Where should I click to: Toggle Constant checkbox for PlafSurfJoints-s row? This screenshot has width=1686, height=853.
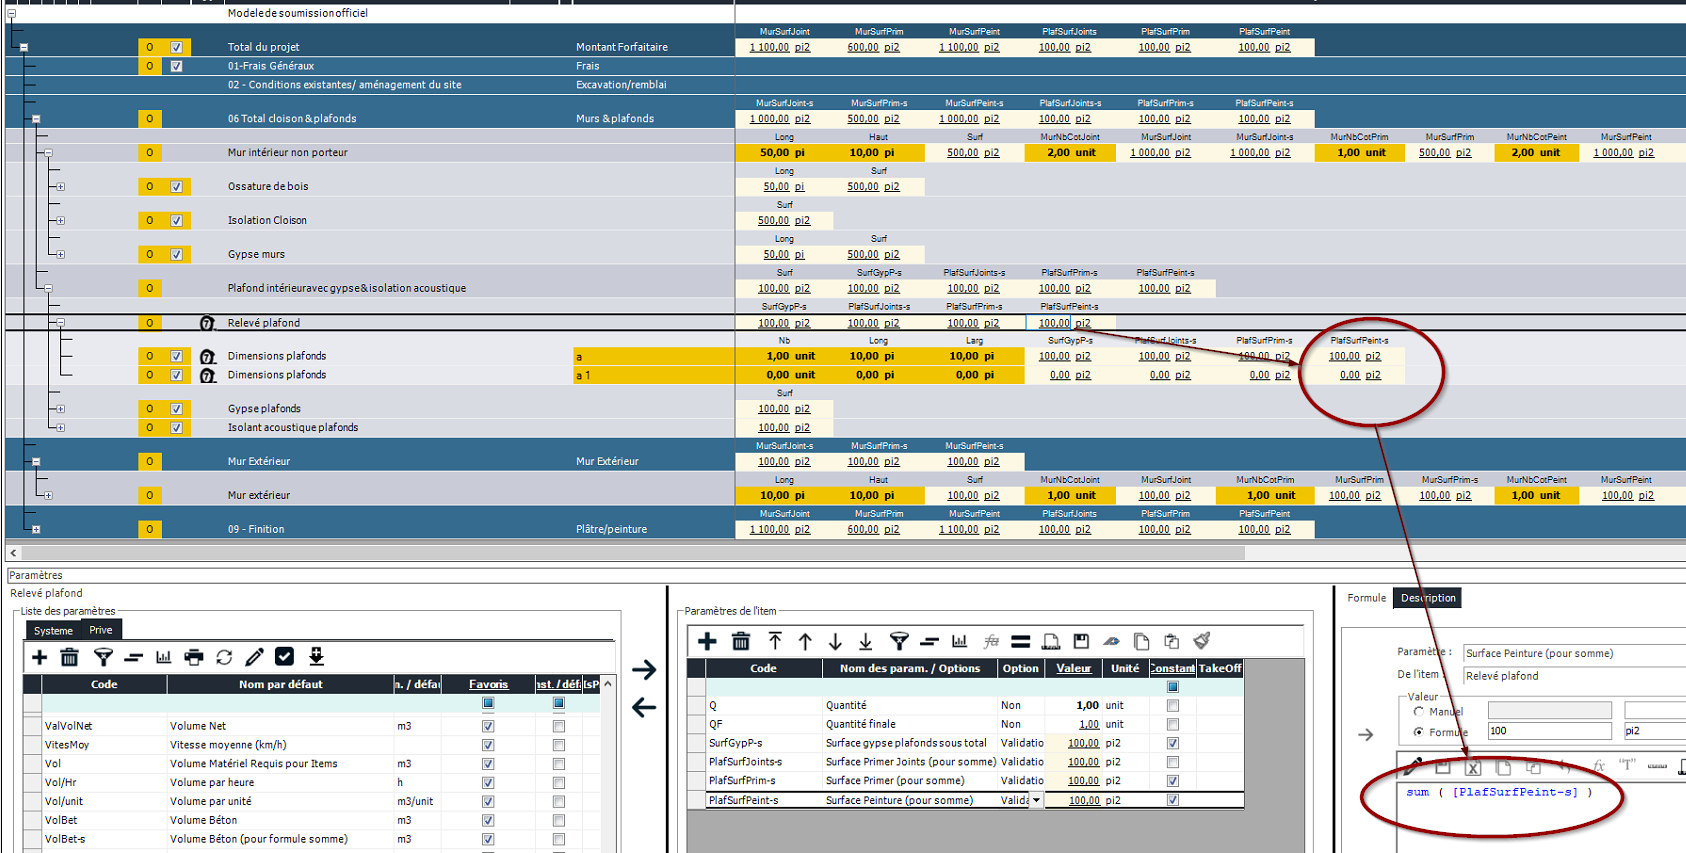point(1173,762)
